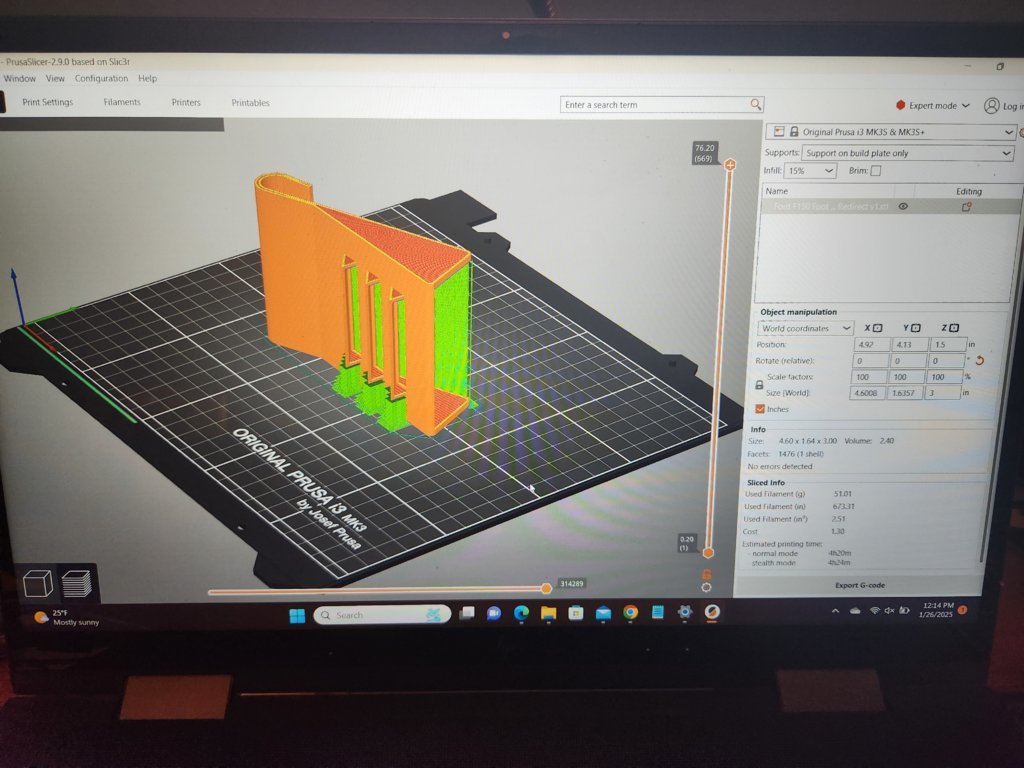
Task: Select the object row in object list
Action: (x=891, y=206)
